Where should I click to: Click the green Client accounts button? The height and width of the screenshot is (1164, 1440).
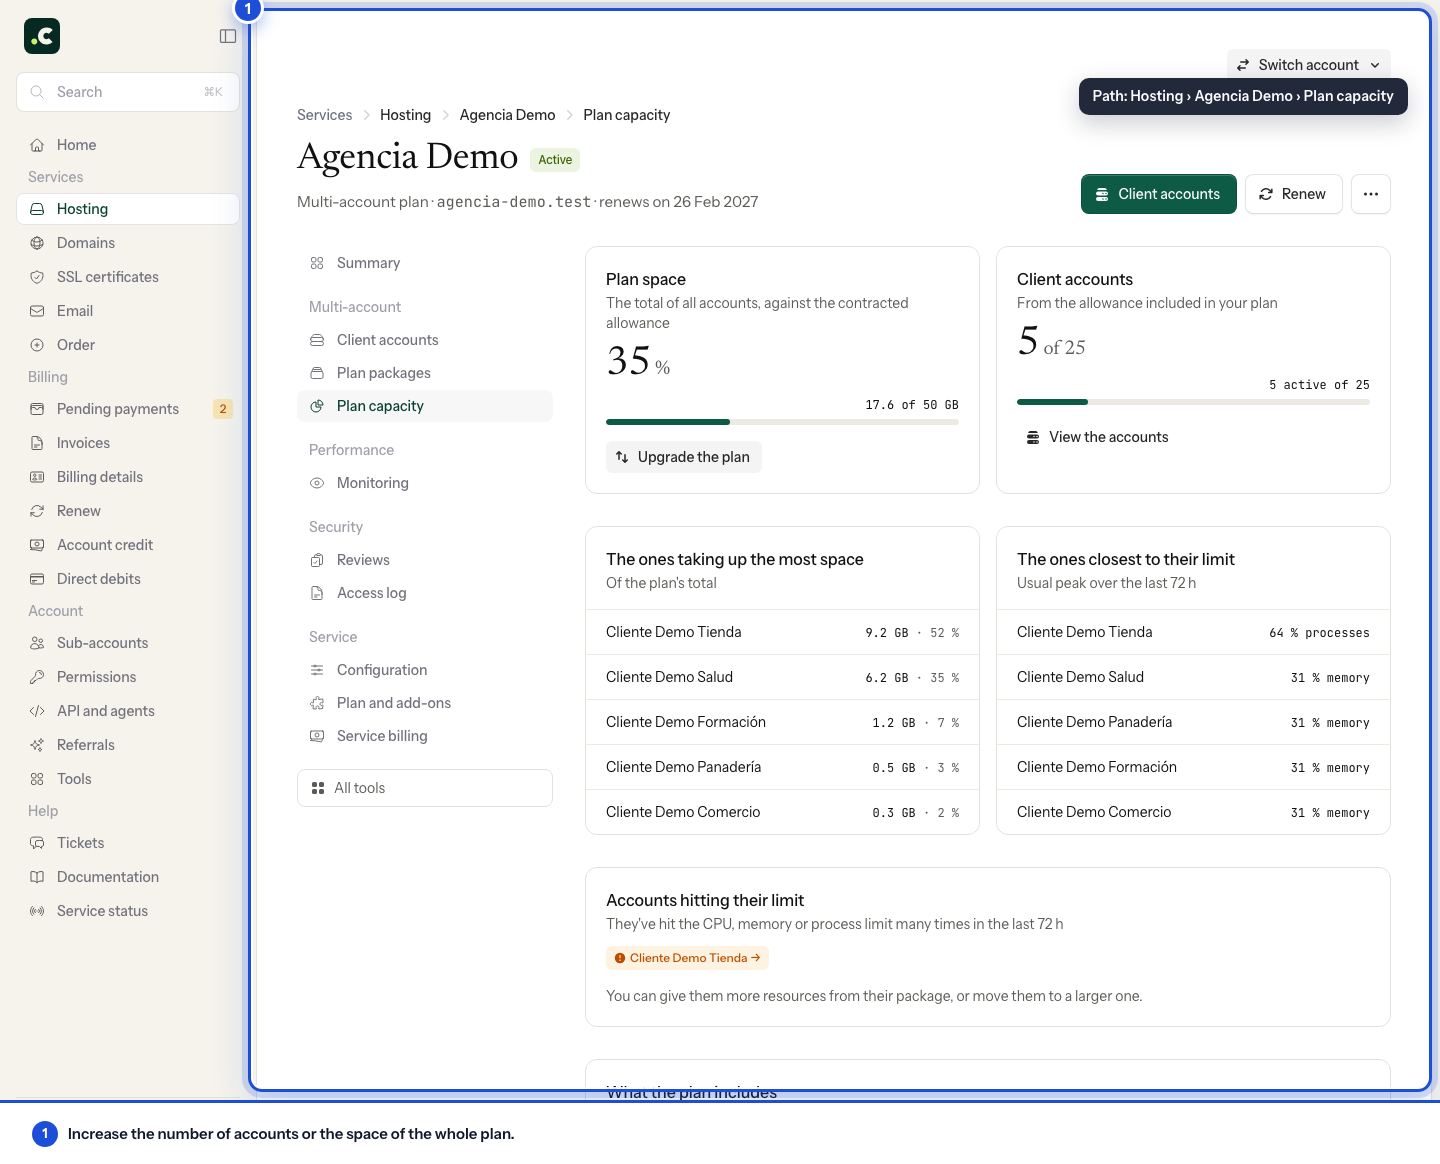[x=1158, y=194]
